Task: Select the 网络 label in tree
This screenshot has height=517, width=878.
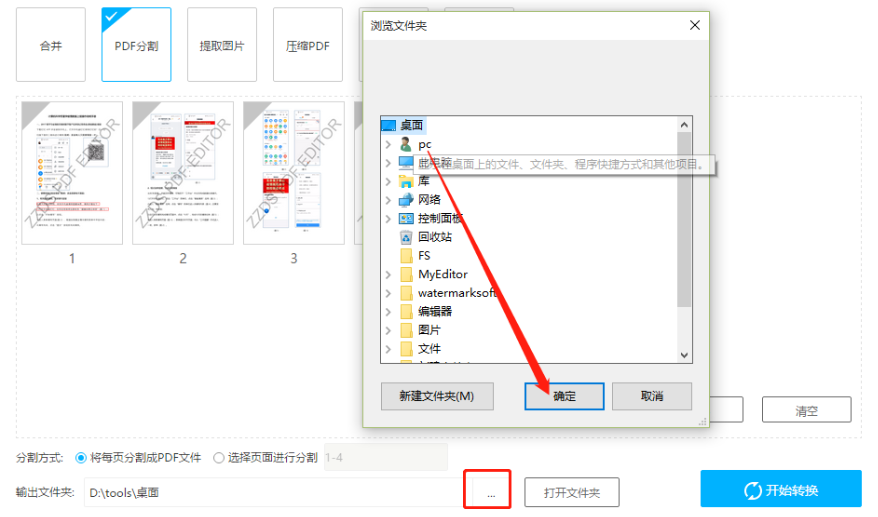Action: (429, 200)
